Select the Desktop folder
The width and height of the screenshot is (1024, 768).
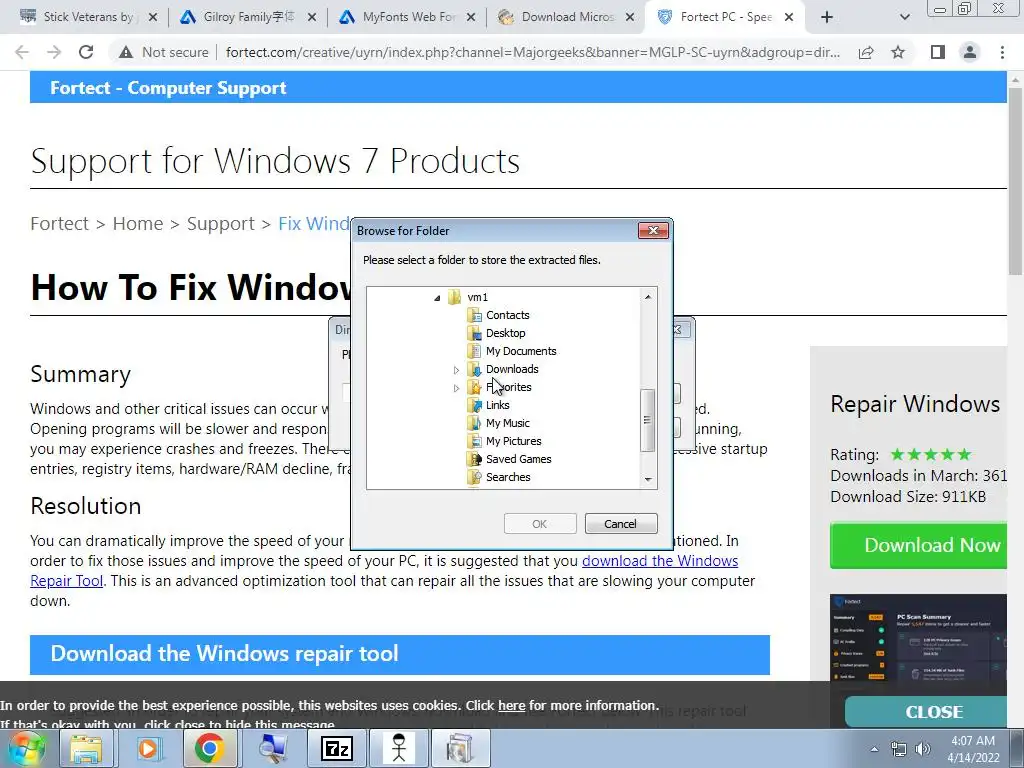point(505,333)
